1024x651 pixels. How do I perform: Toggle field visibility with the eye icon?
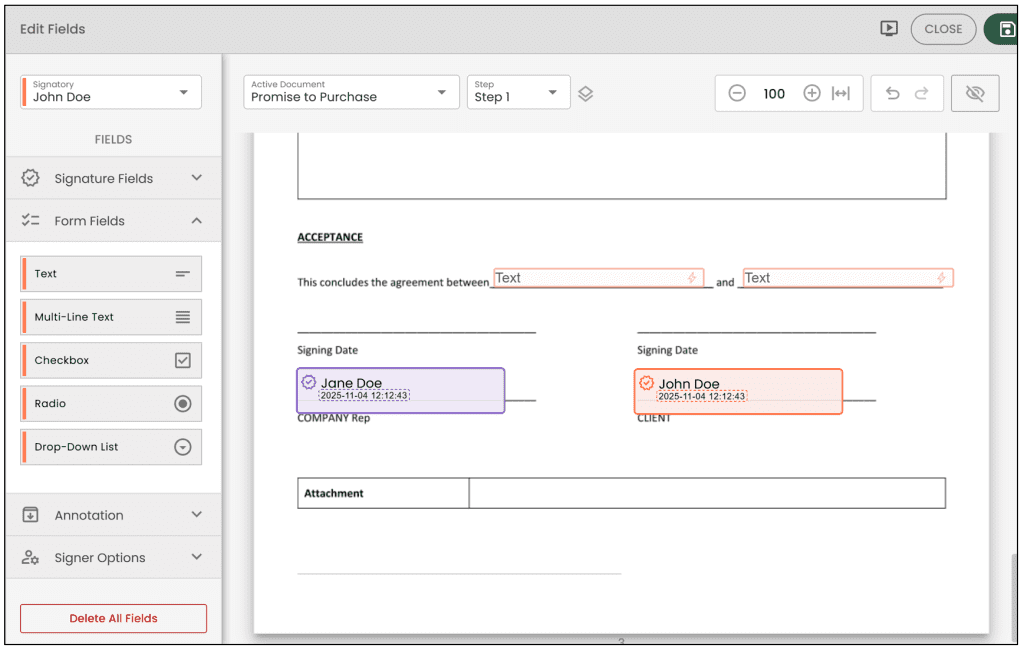pos(975,93)
